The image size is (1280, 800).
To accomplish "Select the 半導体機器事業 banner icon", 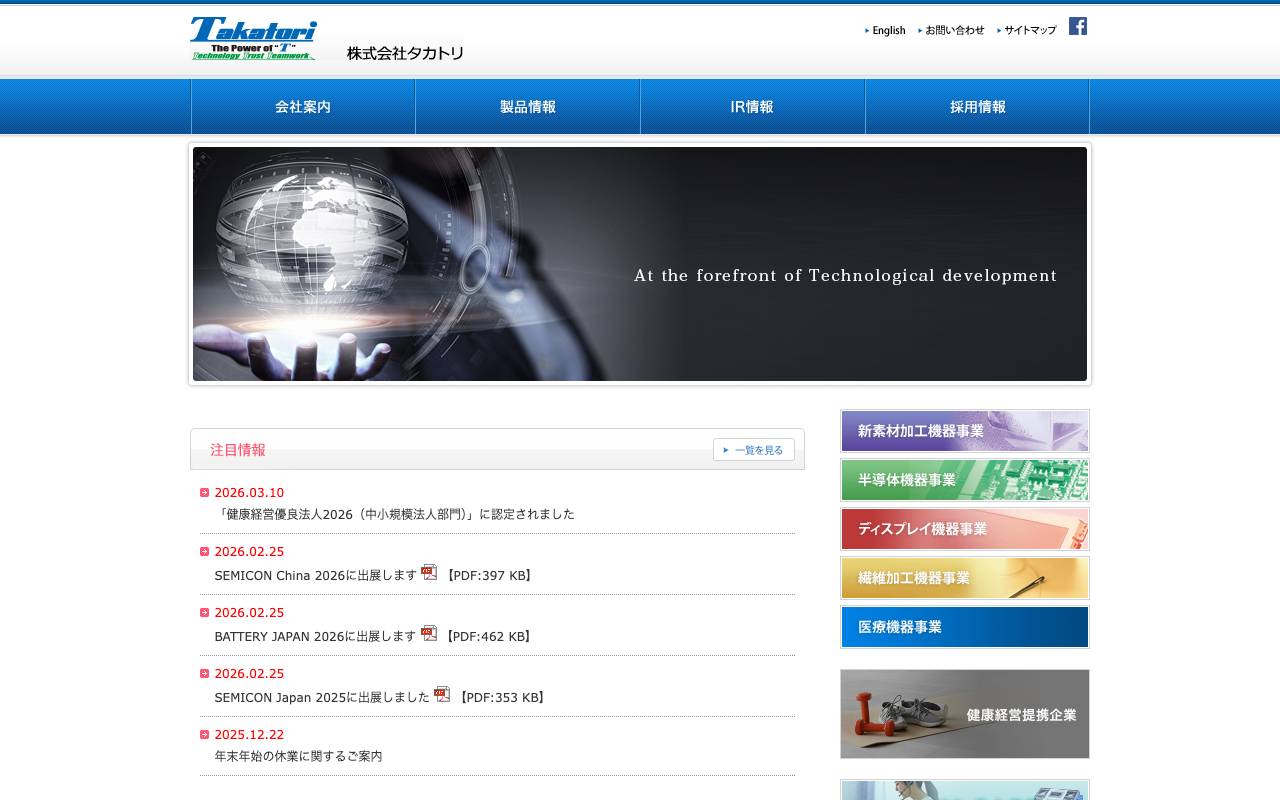I will pos(964,480).
